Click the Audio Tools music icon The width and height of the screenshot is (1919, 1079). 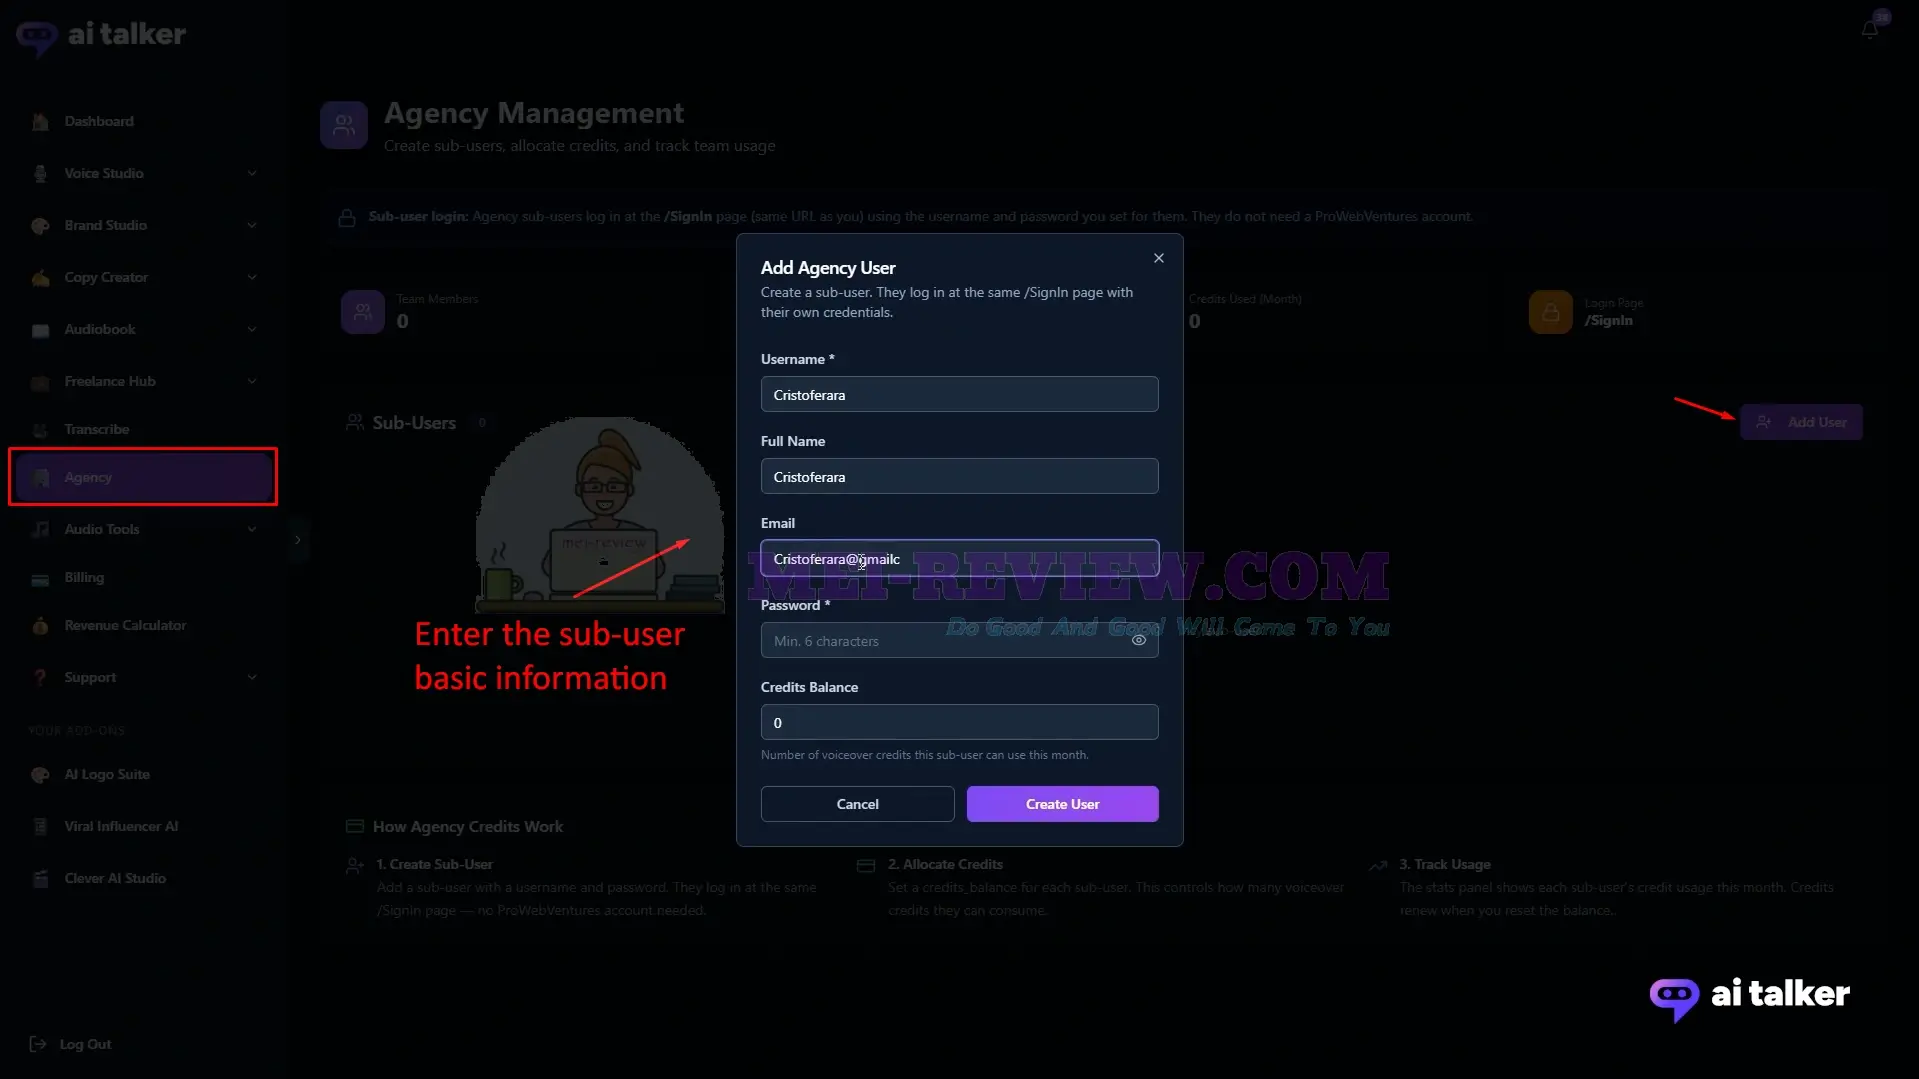(x=40, y=529)
